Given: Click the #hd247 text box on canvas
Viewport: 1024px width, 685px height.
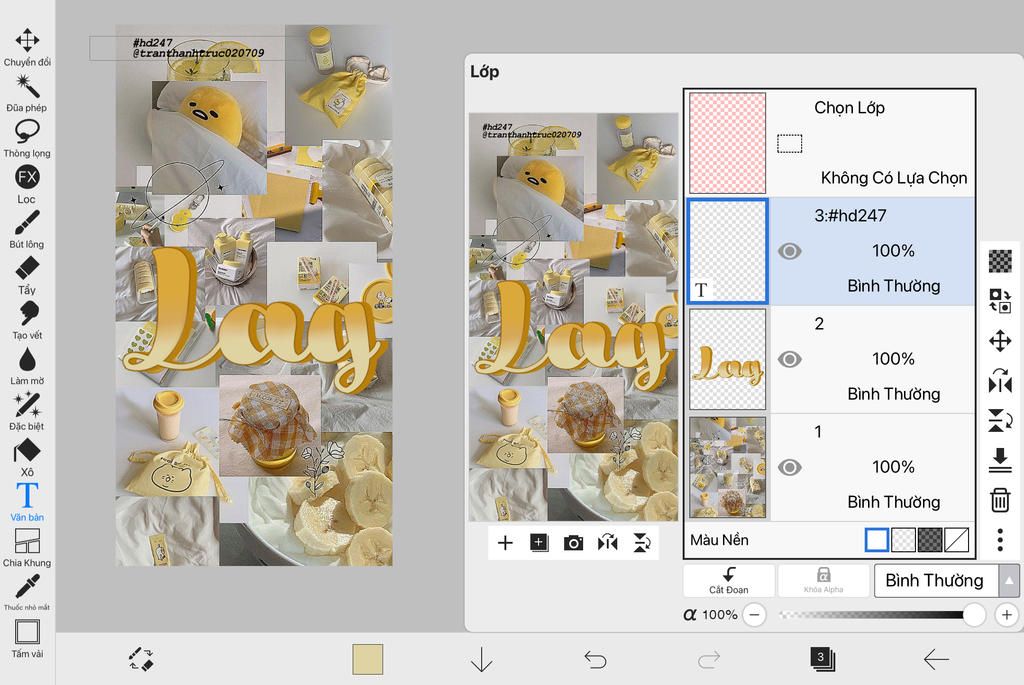Looking at the screenshot, I should click(x=197, y=48).
